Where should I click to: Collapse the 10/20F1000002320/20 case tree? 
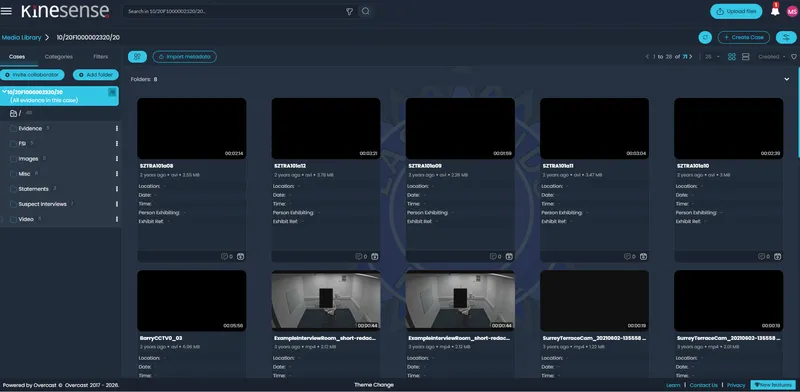pos(4,92)
